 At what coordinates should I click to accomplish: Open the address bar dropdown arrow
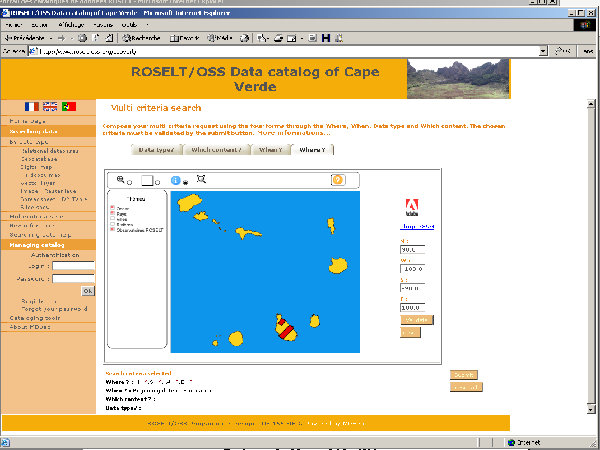coord(543,51)
